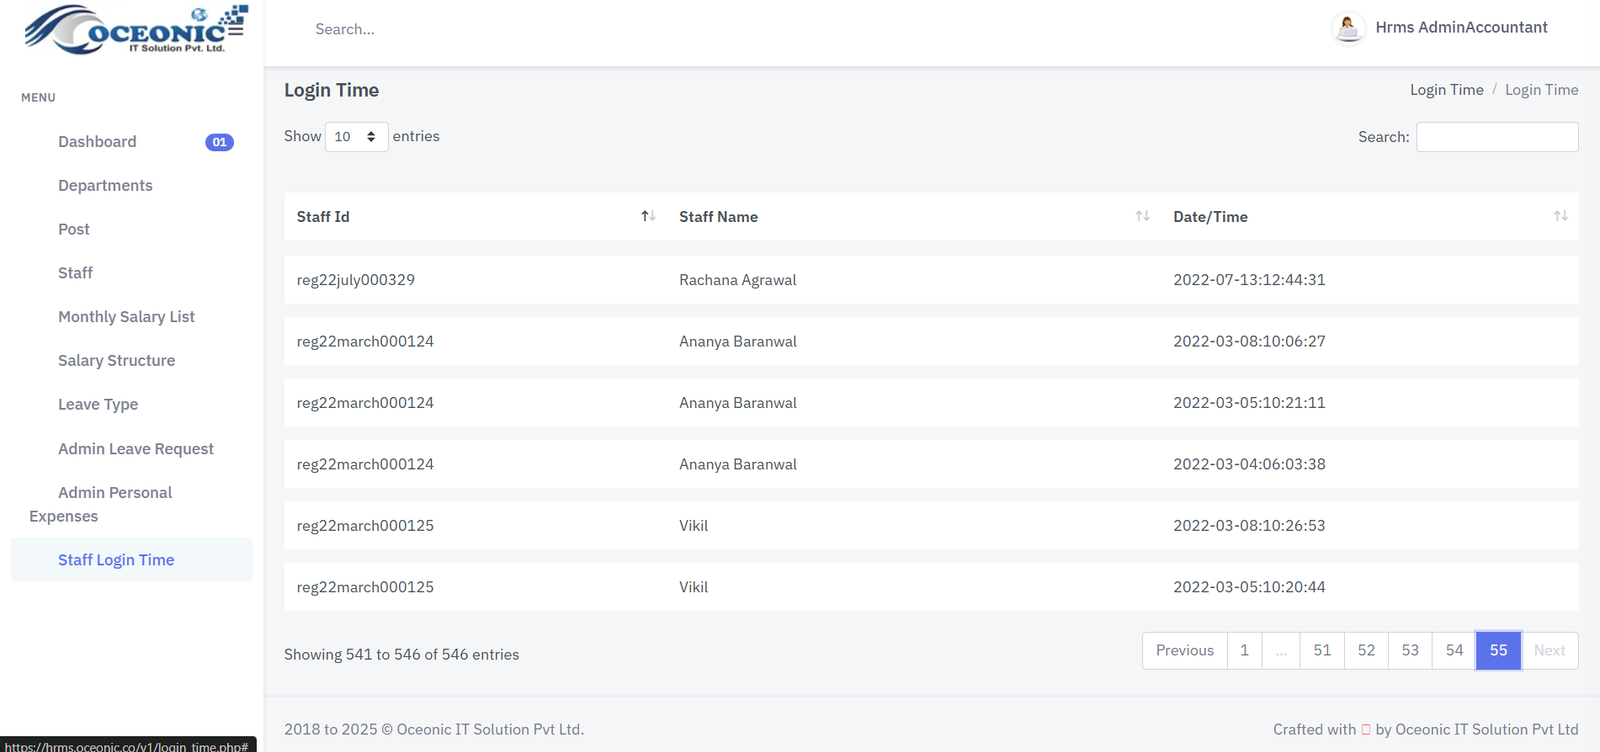Click the Oceonic IT Solution logo

pos(135,29)
